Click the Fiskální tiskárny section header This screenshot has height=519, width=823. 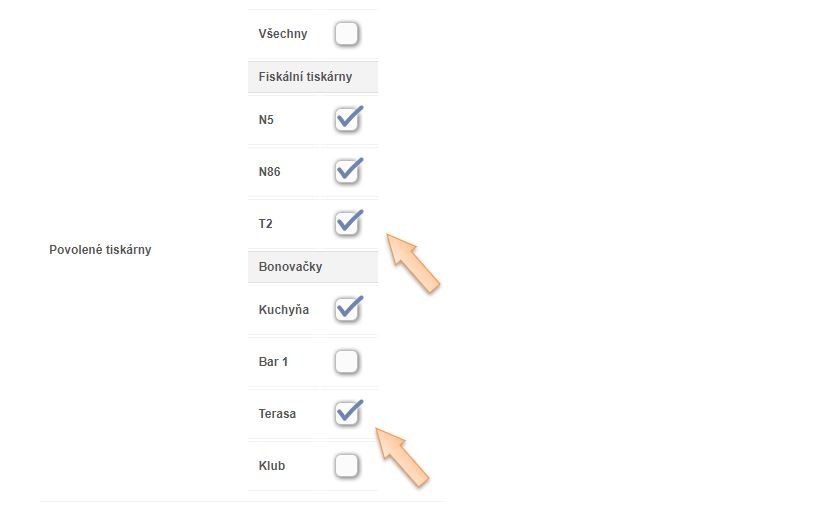[305, 77]
